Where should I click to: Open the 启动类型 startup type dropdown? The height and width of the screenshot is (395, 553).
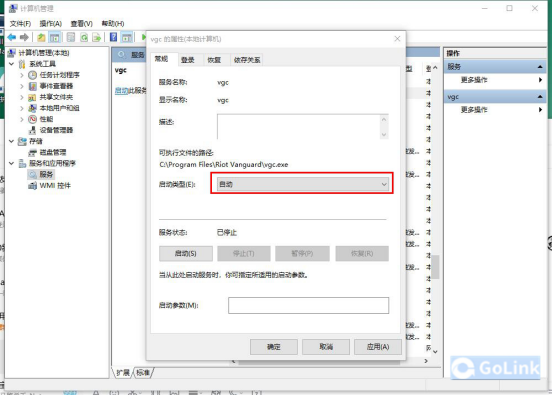[302, 184]
